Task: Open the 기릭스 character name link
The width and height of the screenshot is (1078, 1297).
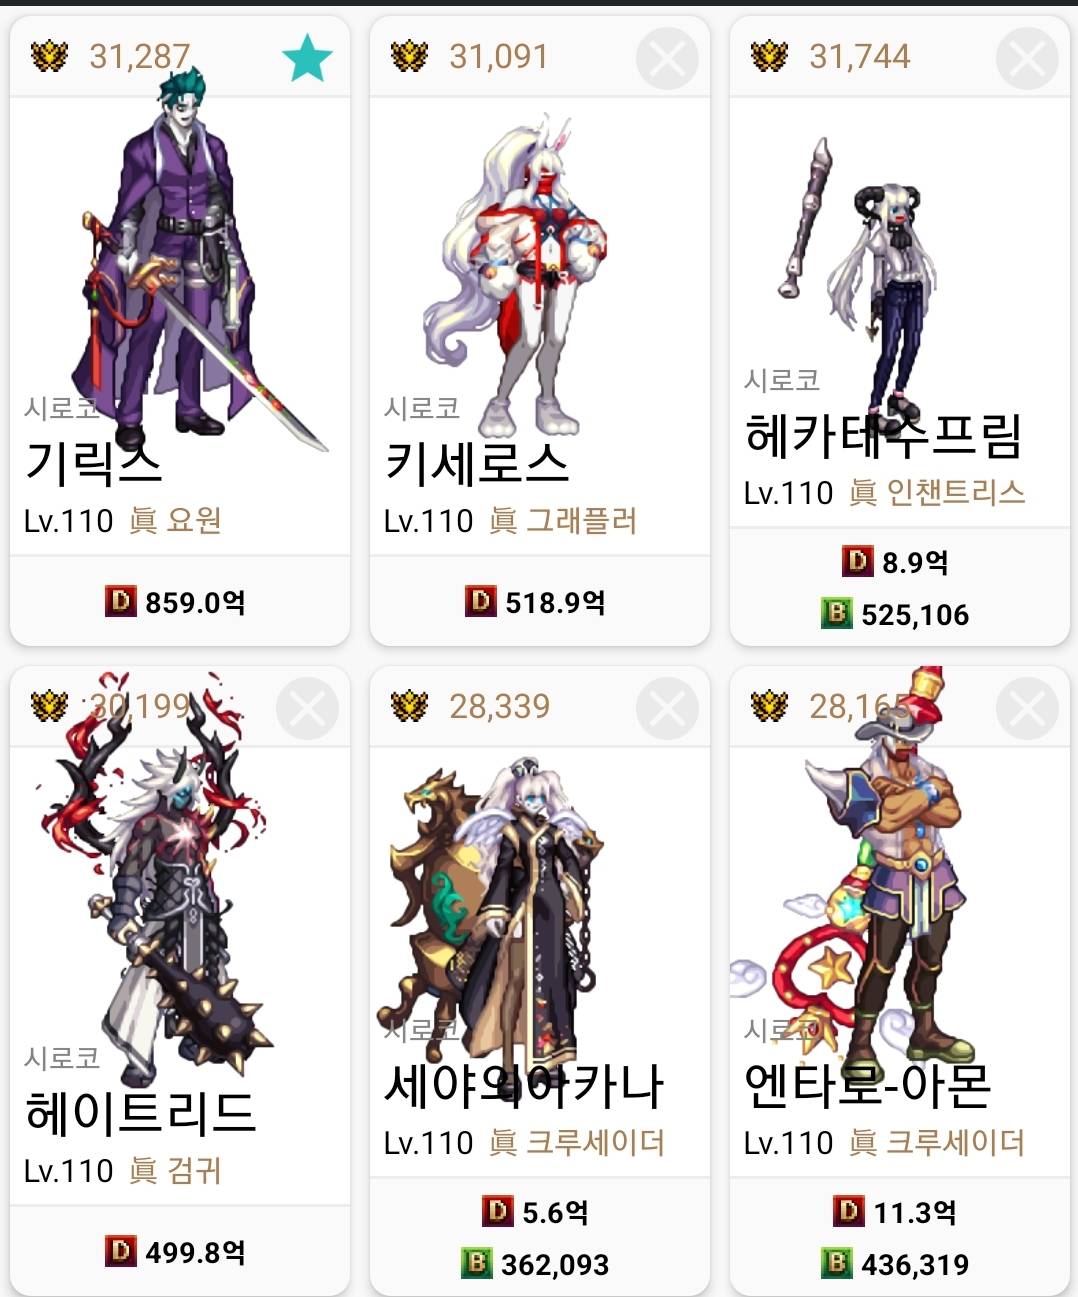Action: tap(93, 463)
